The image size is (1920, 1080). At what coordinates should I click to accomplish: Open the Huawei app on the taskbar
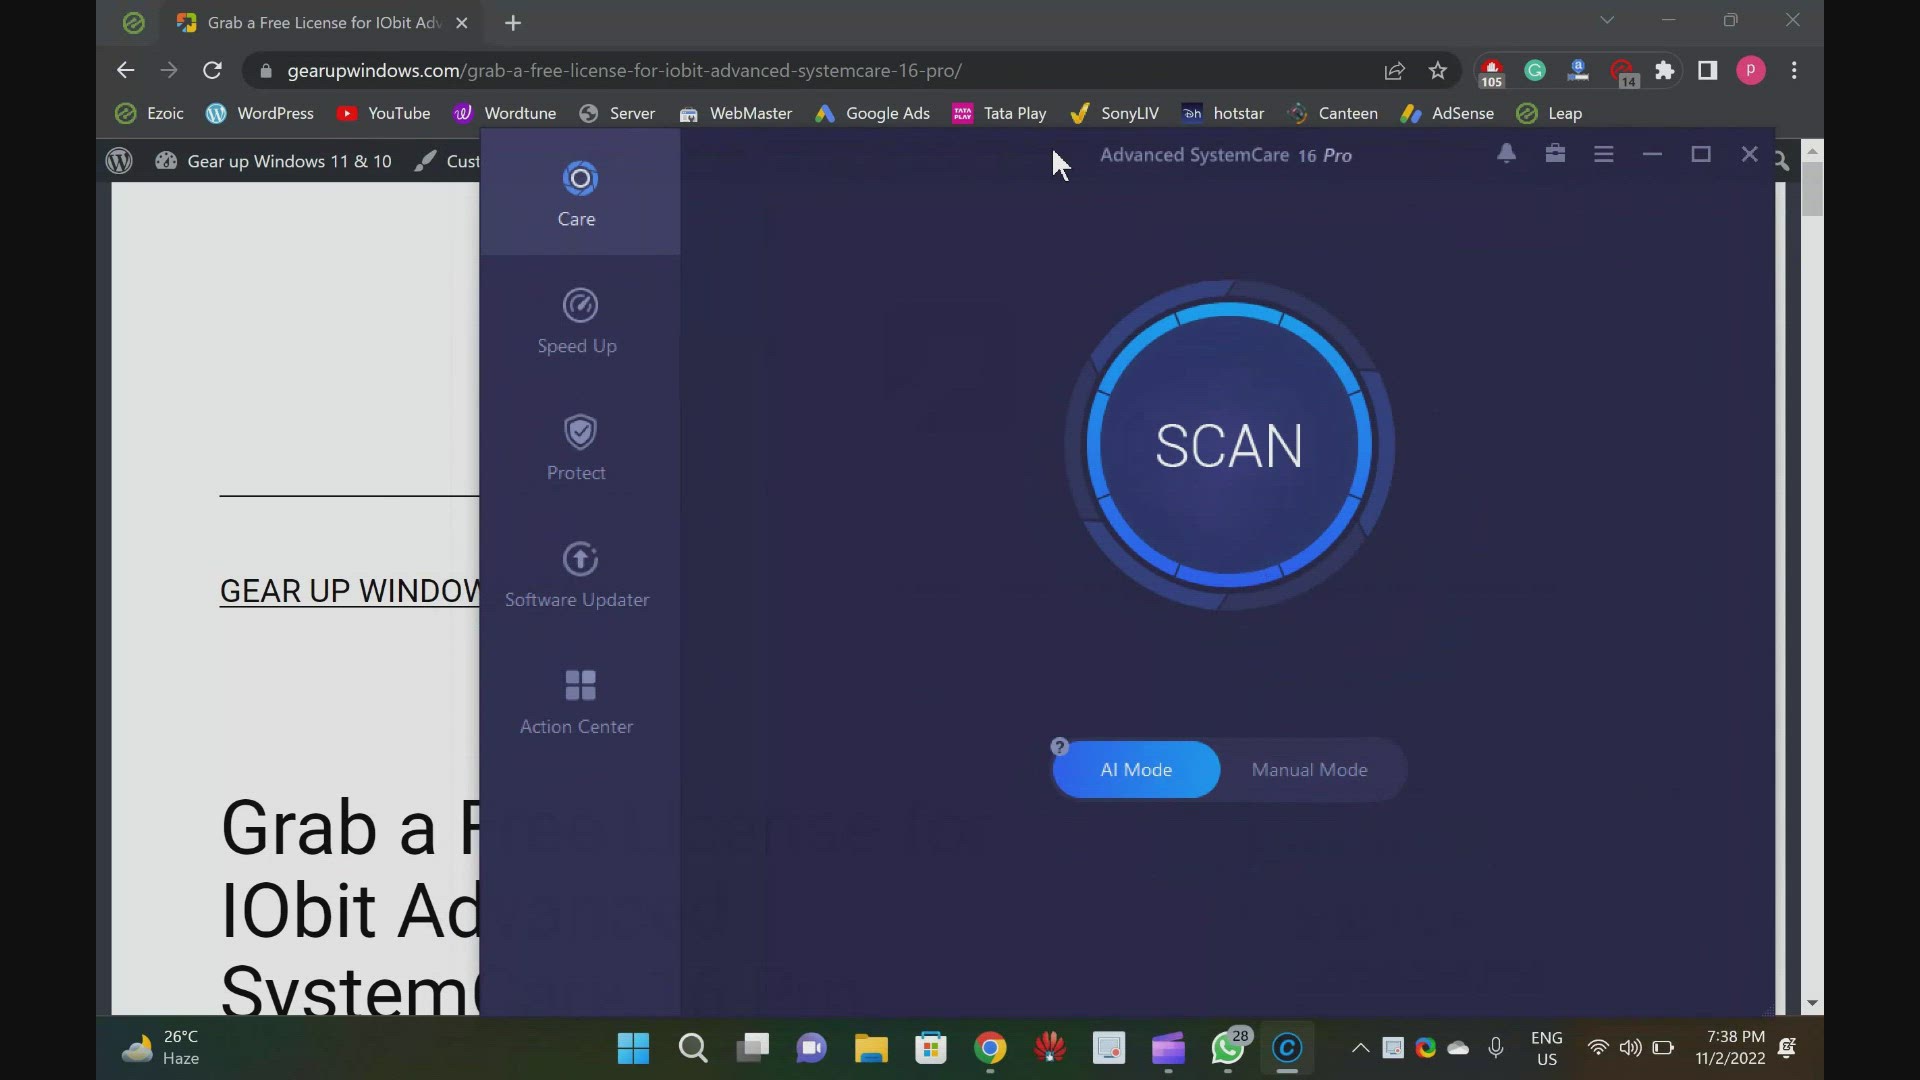(1049, 1048)
